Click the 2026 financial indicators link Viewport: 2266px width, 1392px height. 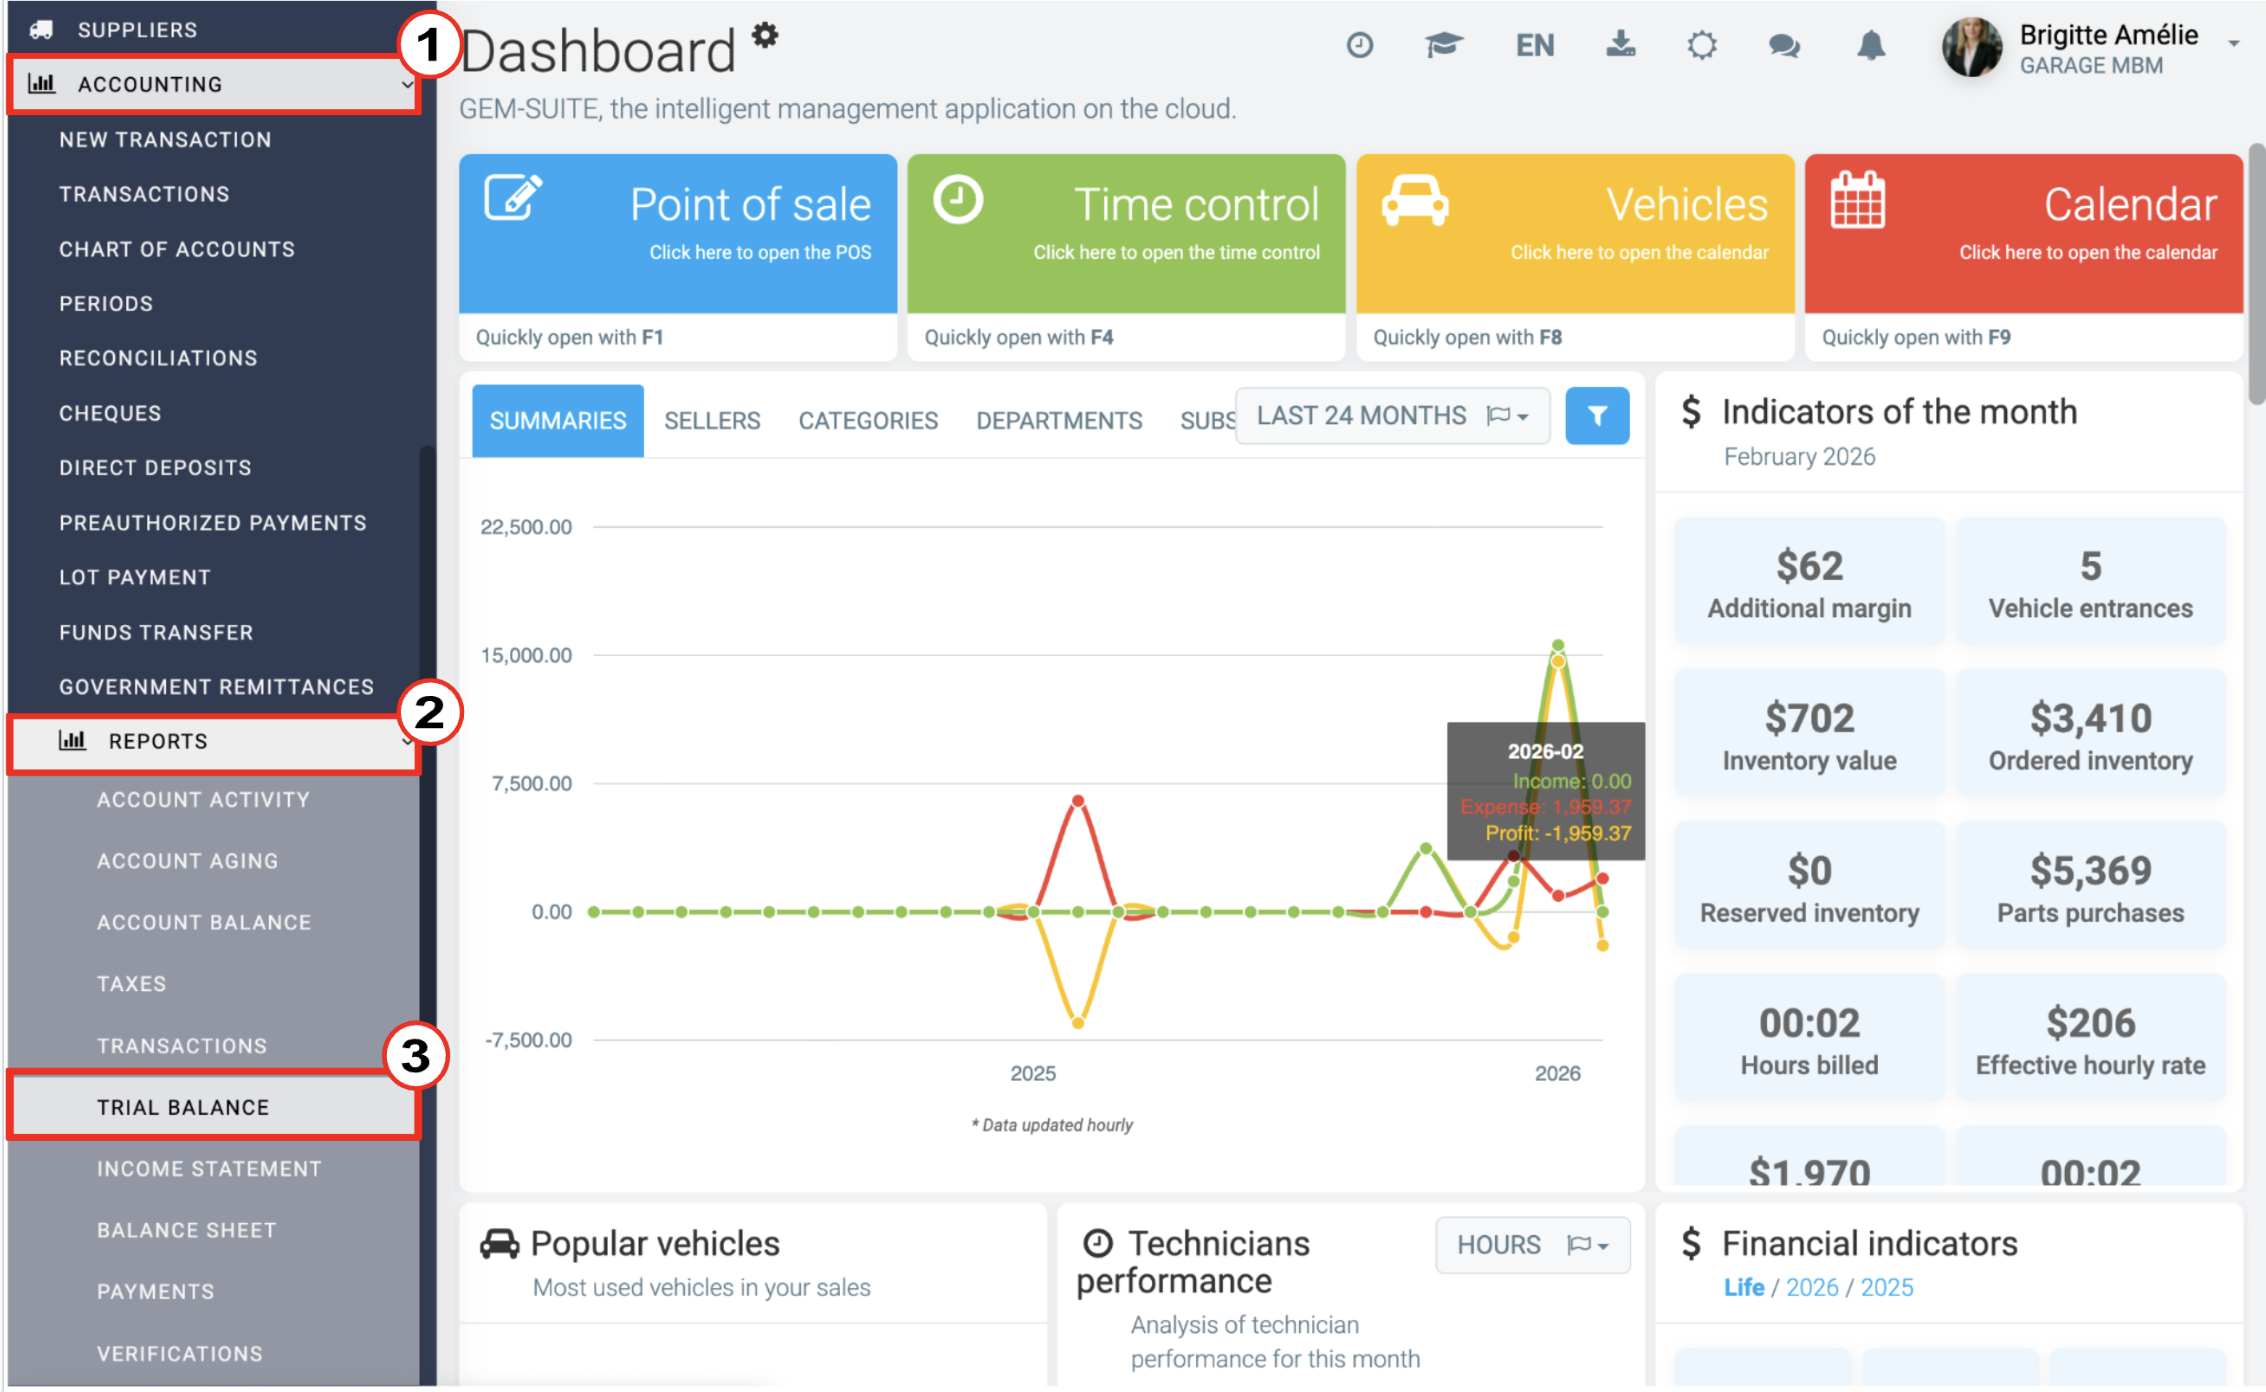point(1811,1288)
